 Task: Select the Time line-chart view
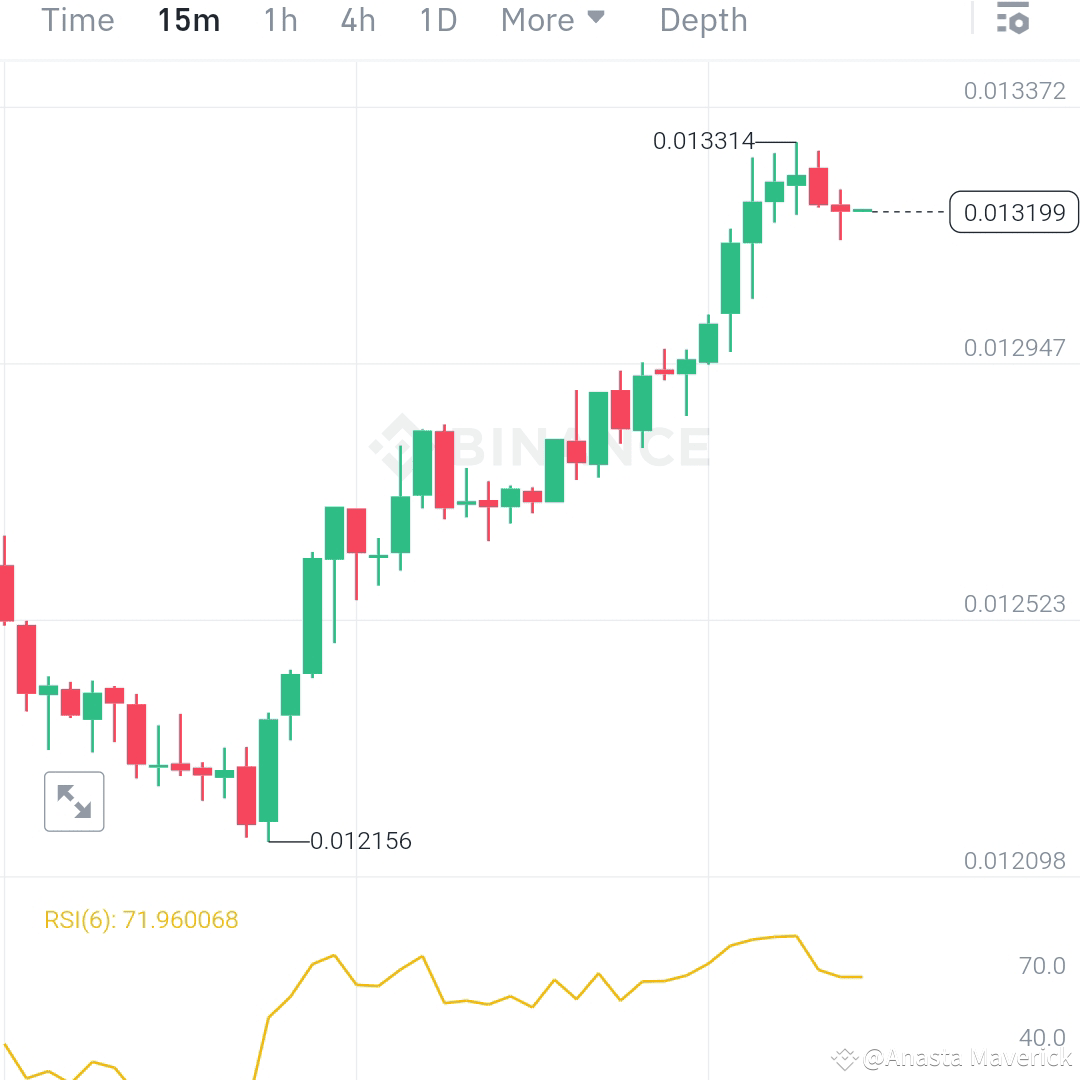pyautogui.click(x=77, y=19)
